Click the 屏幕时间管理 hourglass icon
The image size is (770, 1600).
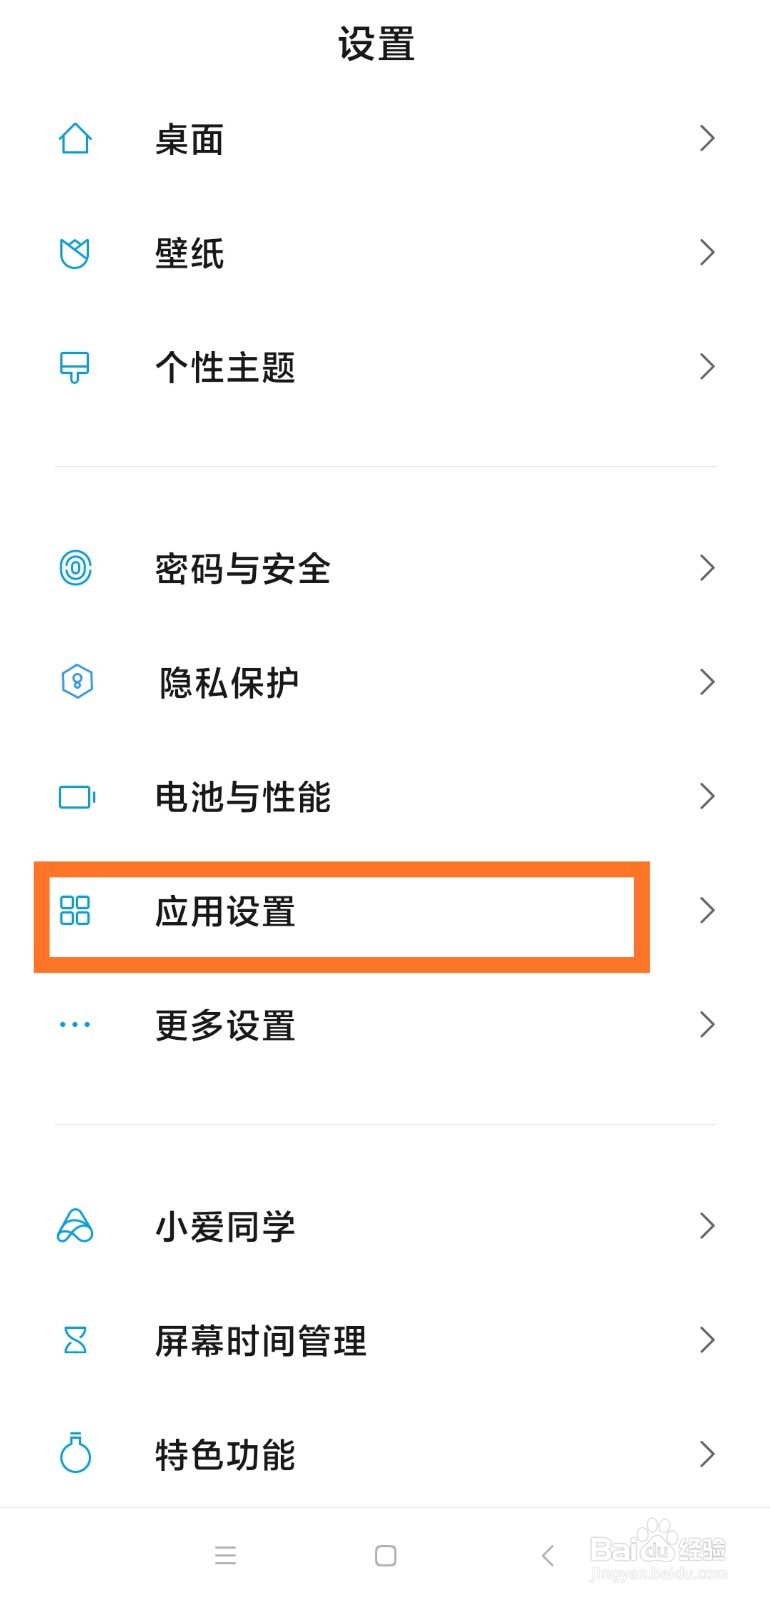tap(75, 1340)
